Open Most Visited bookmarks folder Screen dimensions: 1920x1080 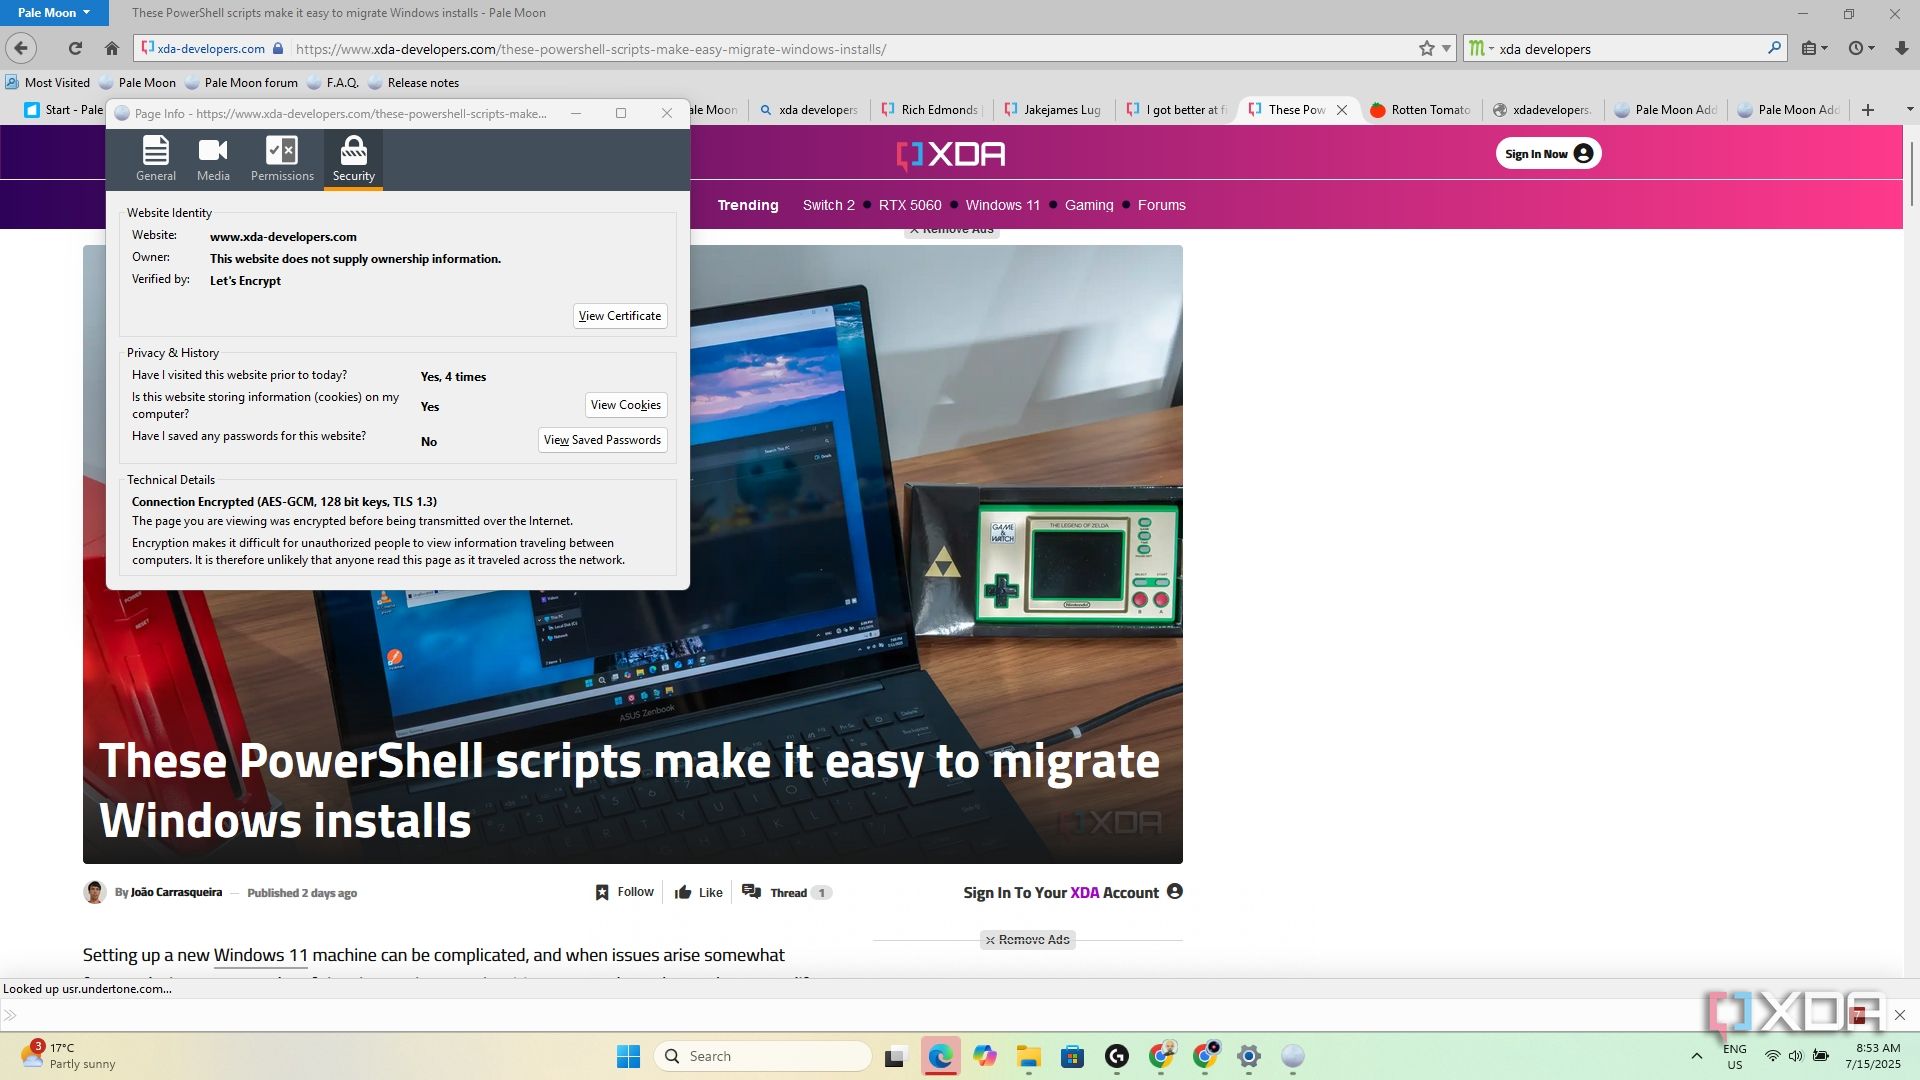[x=47, y=83]
